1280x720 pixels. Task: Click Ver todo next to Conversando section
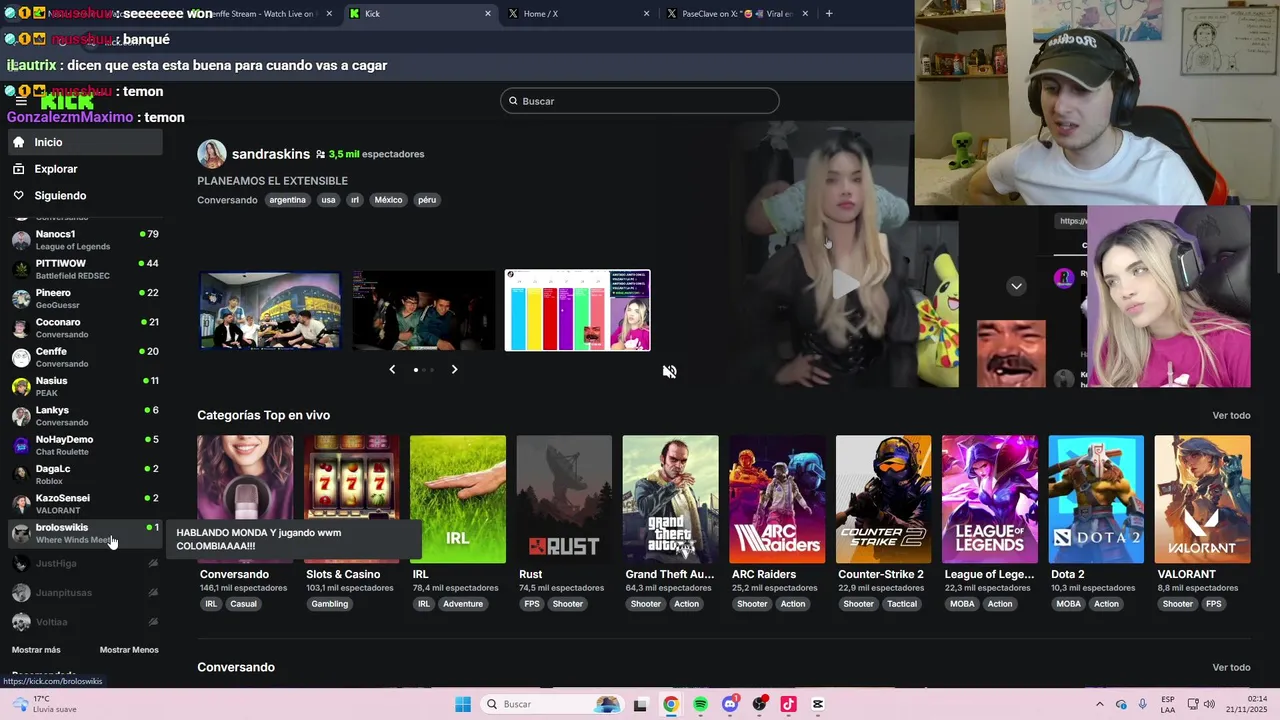[1231, 667]
